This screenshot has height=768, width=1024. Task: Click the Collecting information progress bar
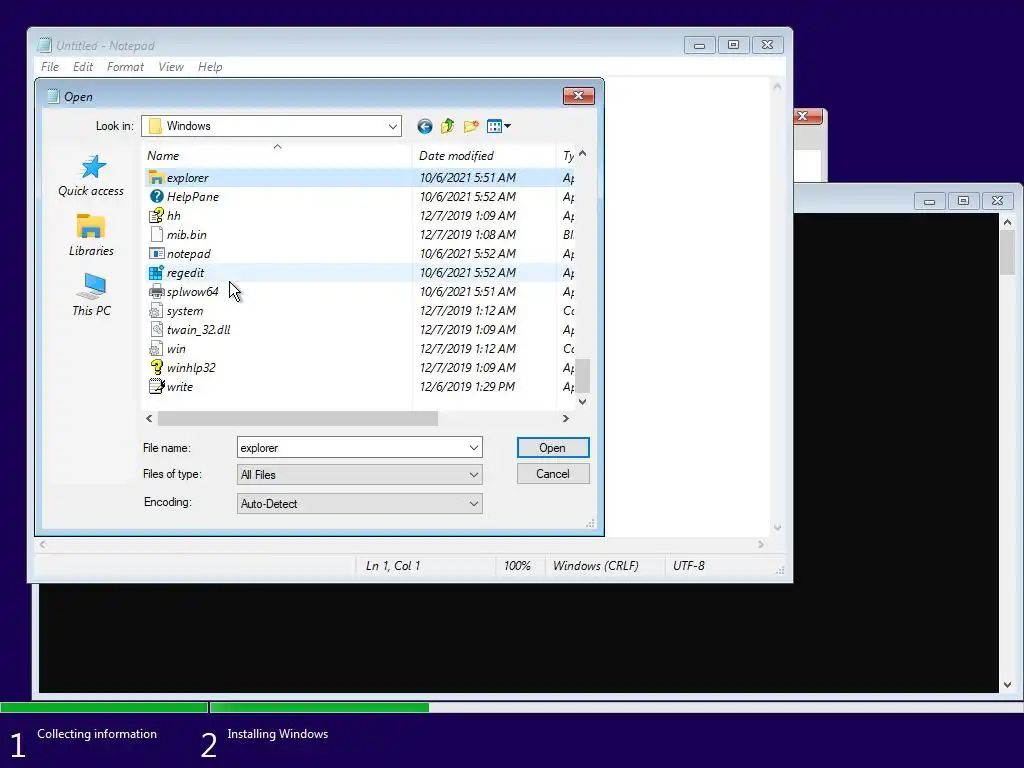point(104,707)
